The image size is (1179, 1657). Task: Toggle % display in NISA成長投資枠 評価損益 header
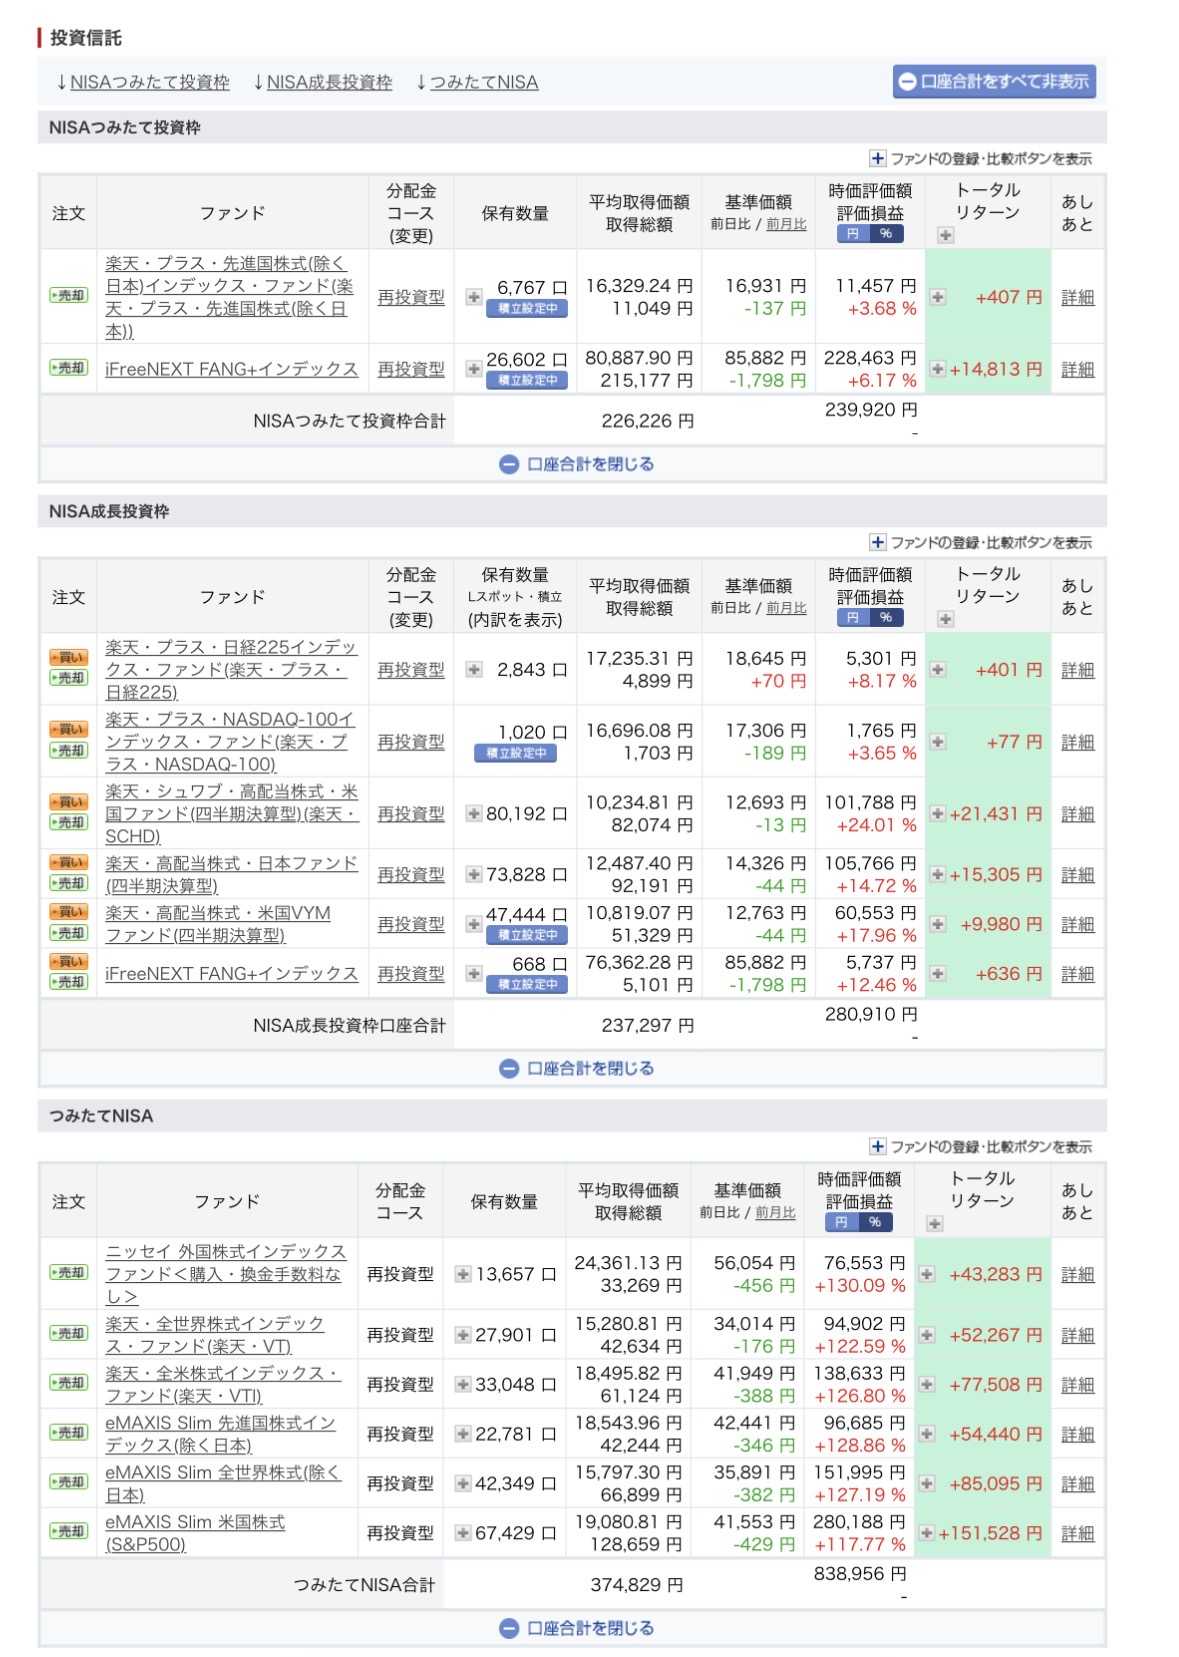886,618
